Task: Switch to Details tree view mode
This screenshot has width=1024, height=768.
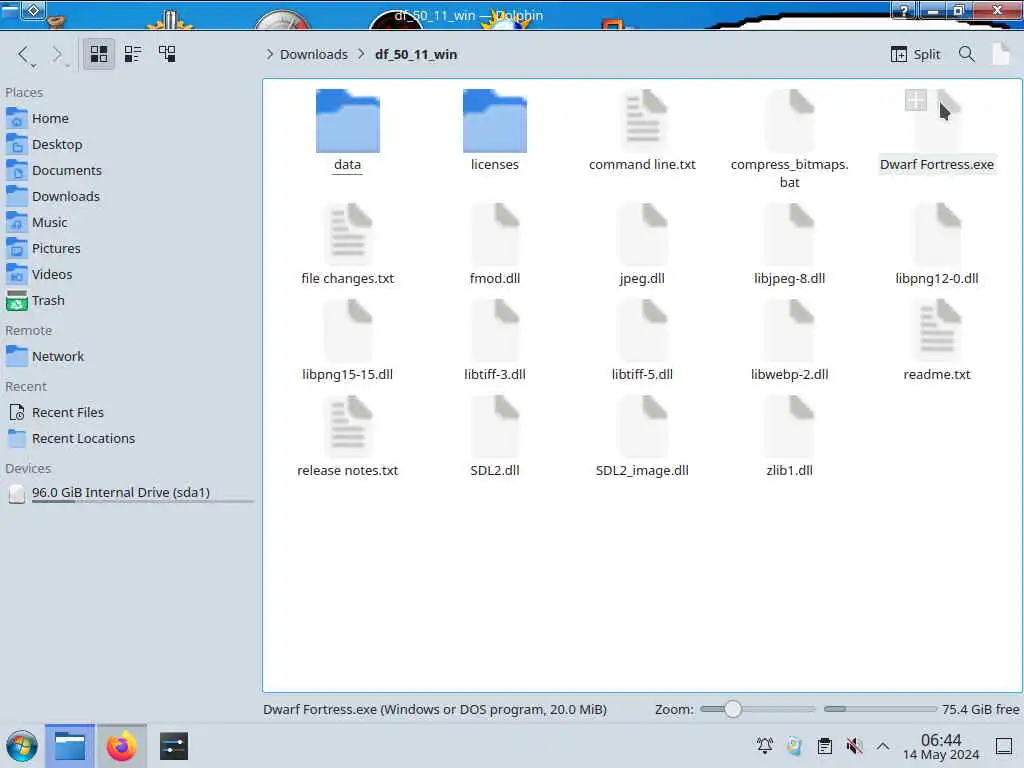Action: [167, 54]
